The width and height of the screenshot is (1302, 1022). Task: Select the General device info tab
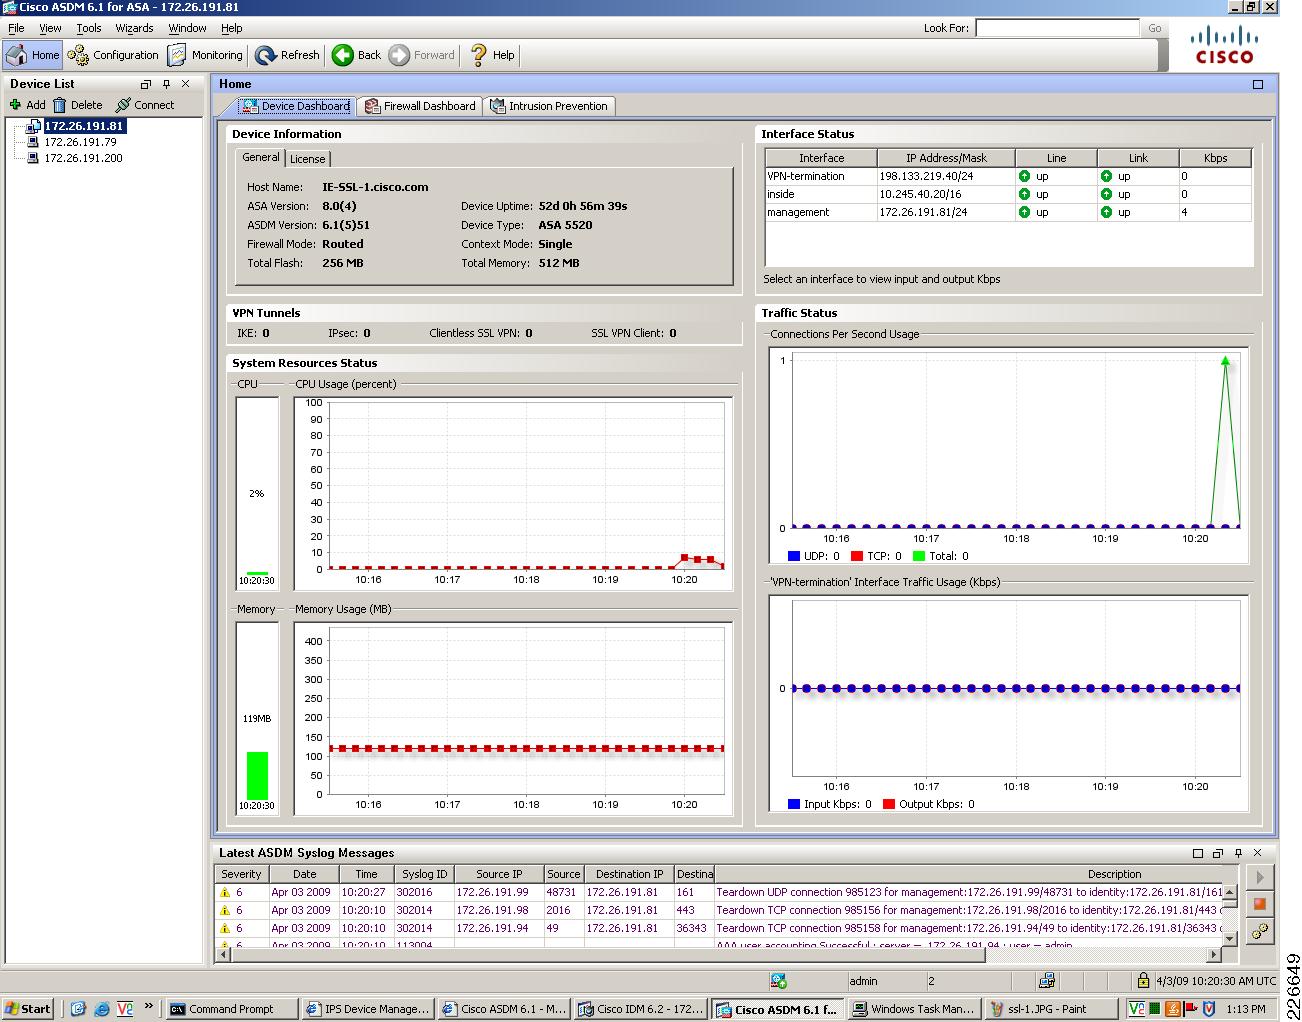point(260,158)
